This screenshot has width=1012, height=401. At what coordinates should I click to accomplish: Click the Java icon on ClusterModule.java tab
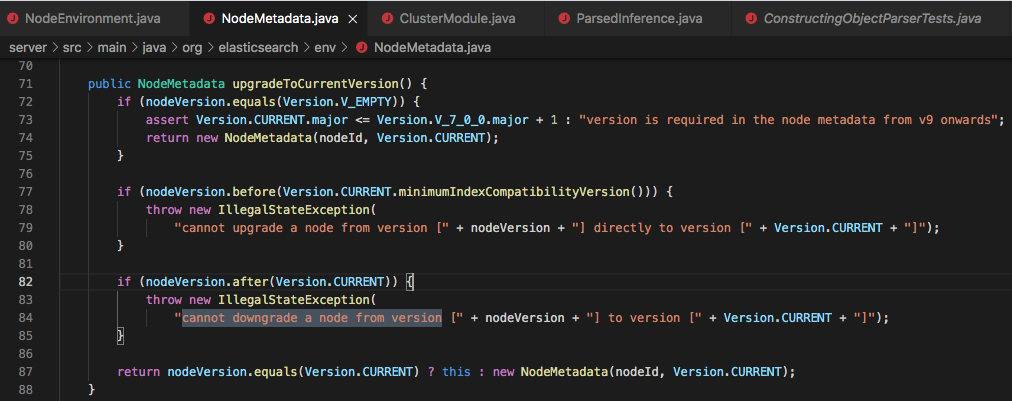coord(387,19)
